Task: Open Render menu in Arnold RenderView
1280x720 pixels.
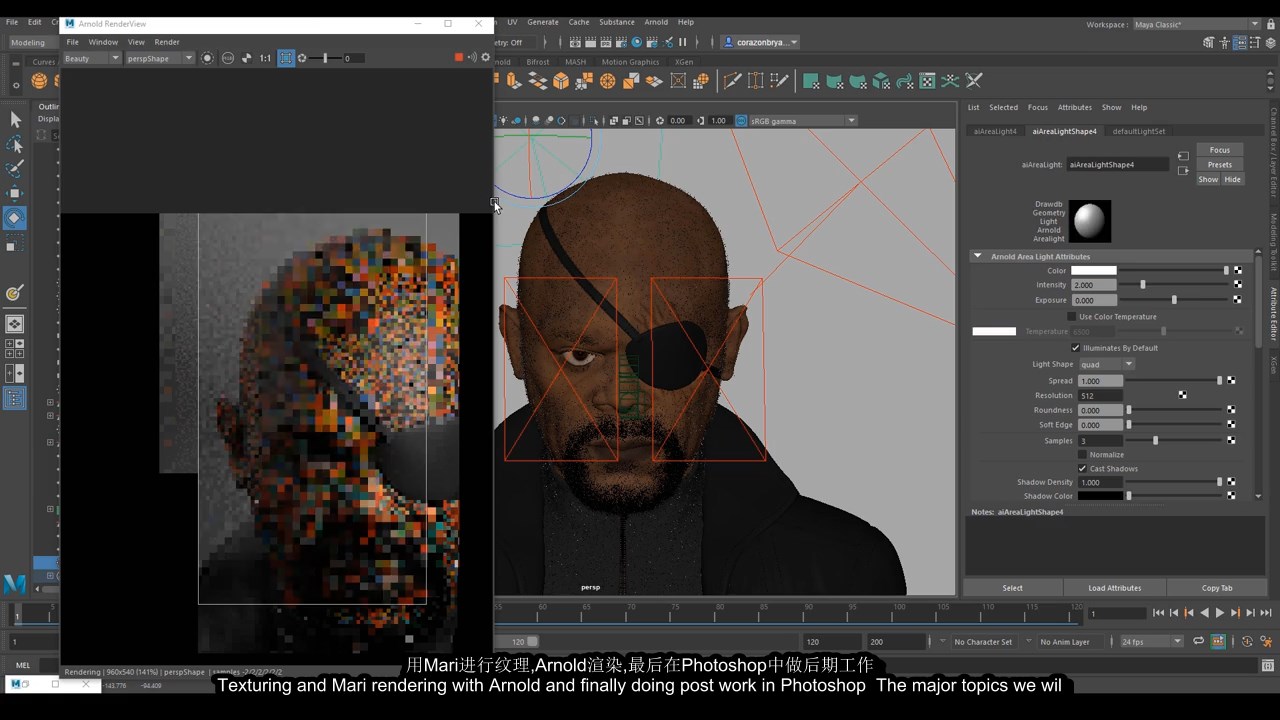Action: pos(167,42)
